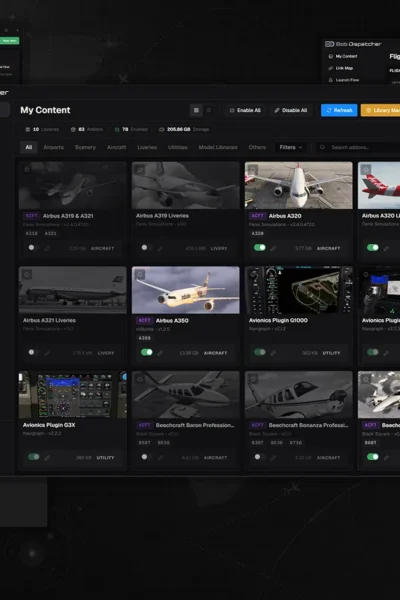Viewport: 400px width, 600px height.
Task: Click the edit icon on the Airbus A320 aircraft card
Action: click(x=273, y=248)
